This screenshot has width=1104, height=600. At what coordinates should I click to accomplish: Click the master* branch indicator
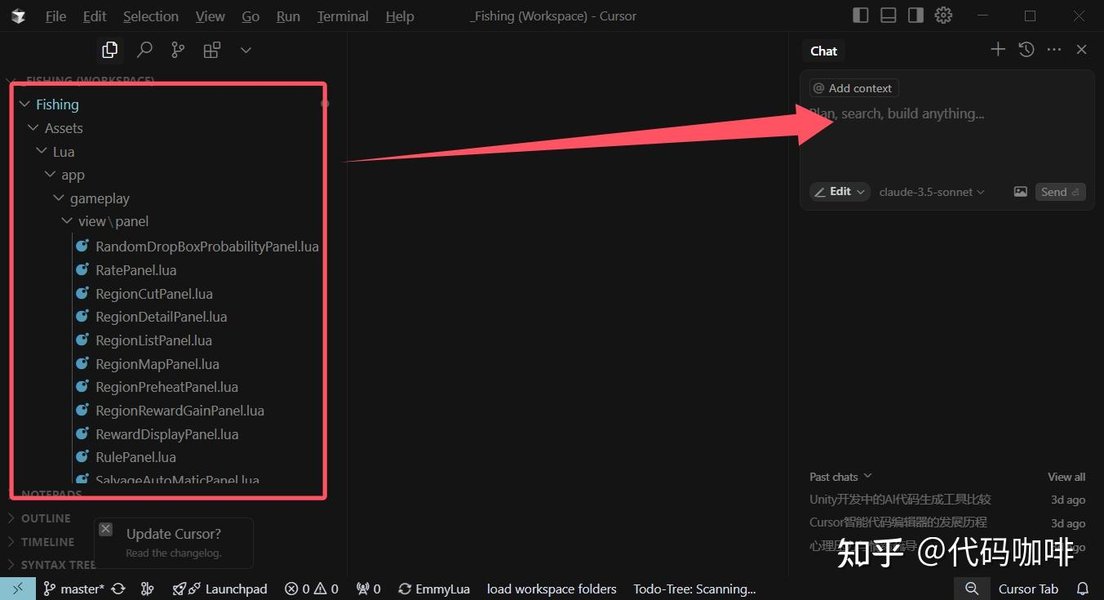click(x=73, y=589)
